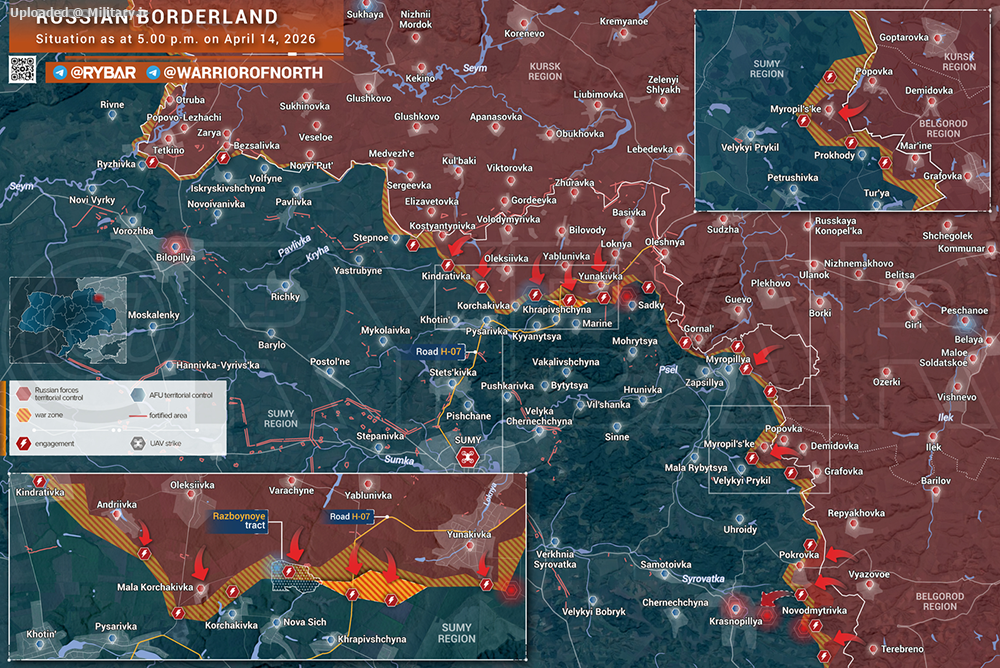The height and width of the screenshot is (668, 1000).
Task: Click the Russian forces hexagon in the legend
Action: click(24, 393)
